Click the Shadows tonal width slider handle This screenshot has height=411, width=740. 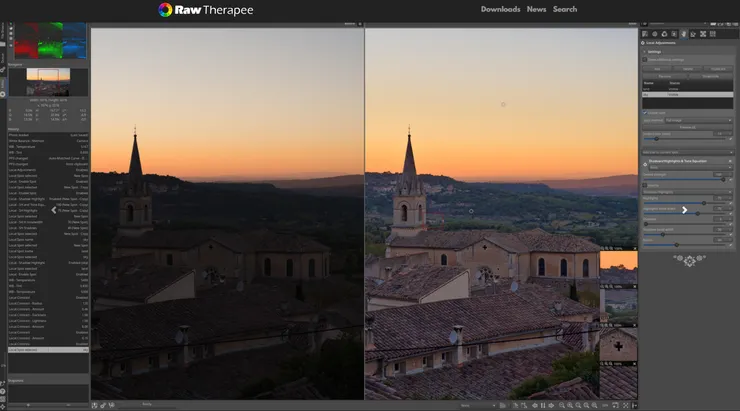tap(663, 235)
